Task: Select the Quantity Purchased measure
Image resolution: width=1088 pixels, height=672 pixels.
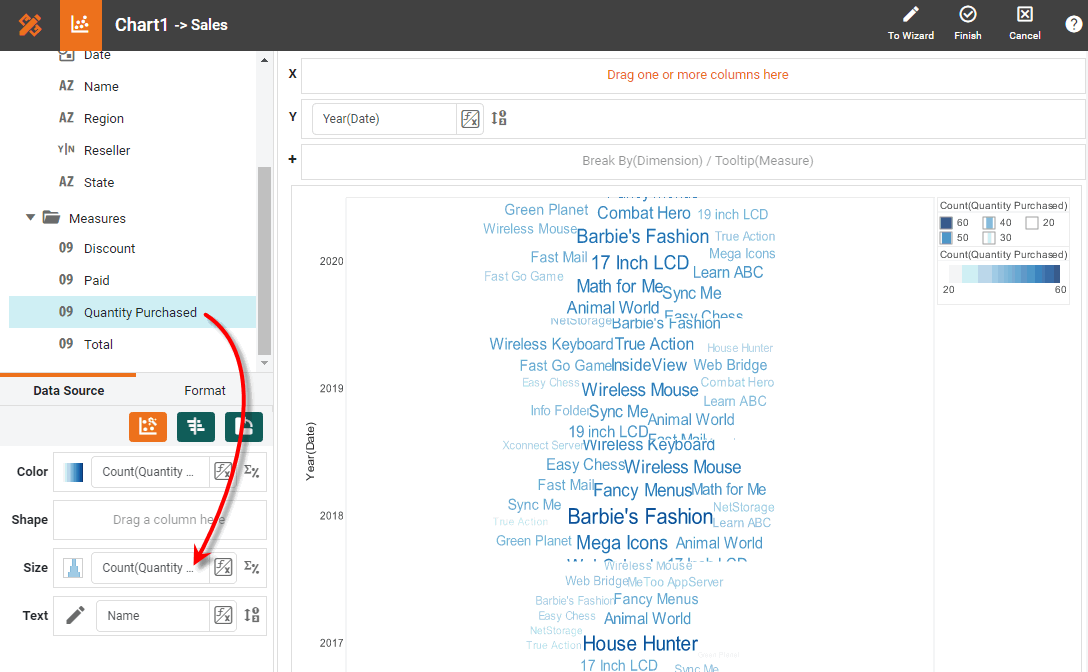Action: 140,312
